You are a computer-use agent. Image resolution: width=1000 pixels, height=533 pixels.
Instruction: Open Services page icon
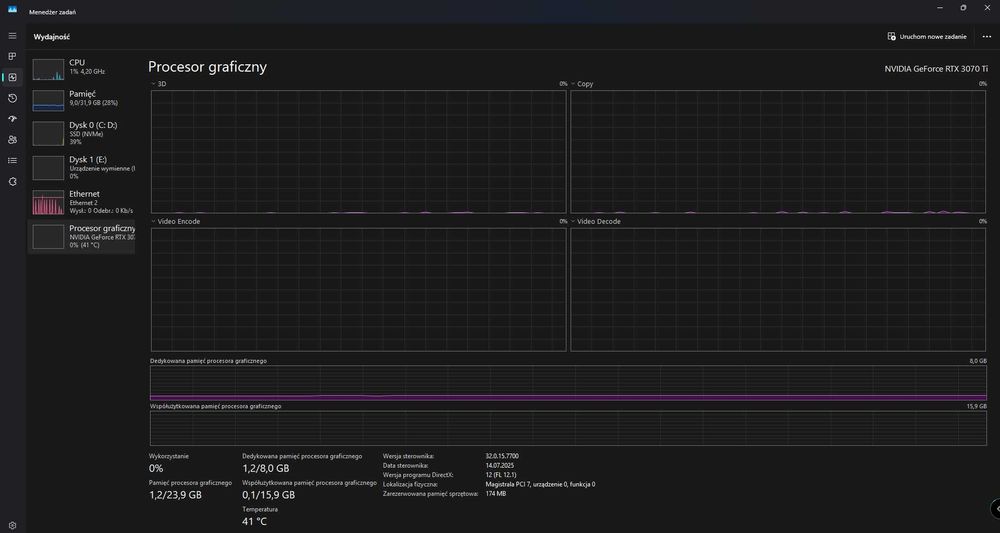(x=12, y=182)
